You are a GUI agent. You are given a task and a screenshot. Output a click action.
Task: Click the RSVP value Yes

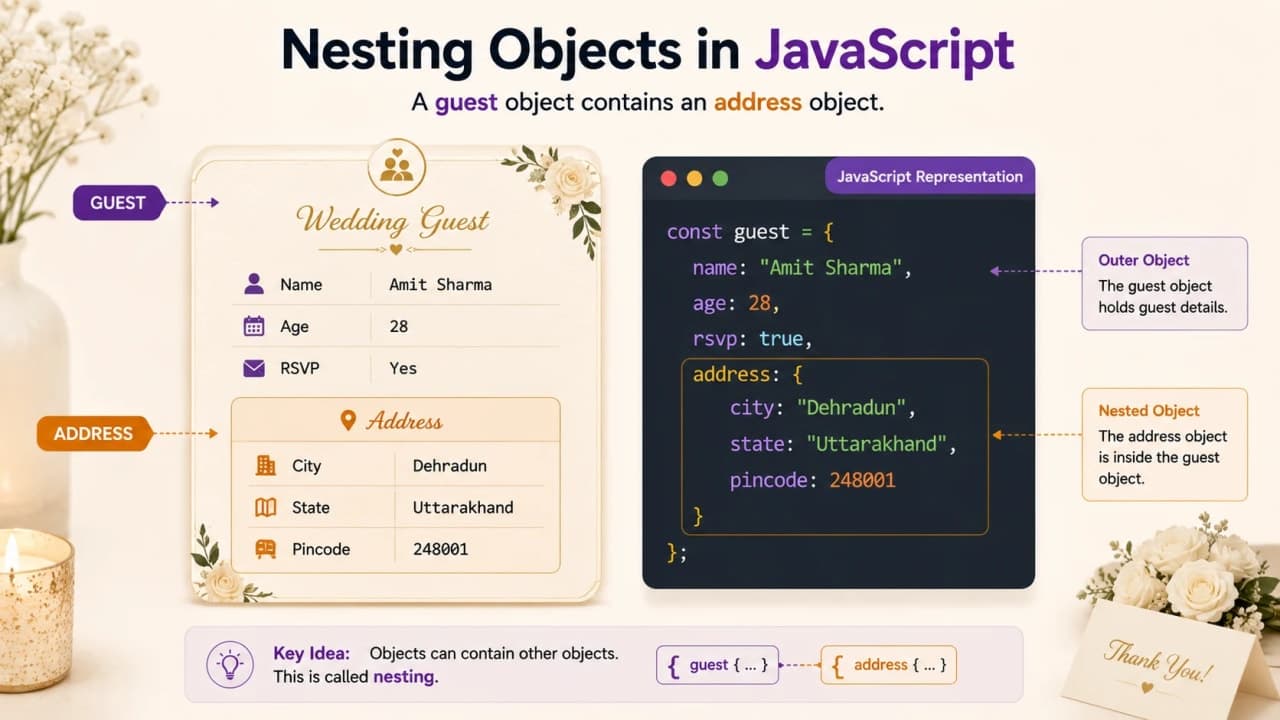click(x=403, y=368)
